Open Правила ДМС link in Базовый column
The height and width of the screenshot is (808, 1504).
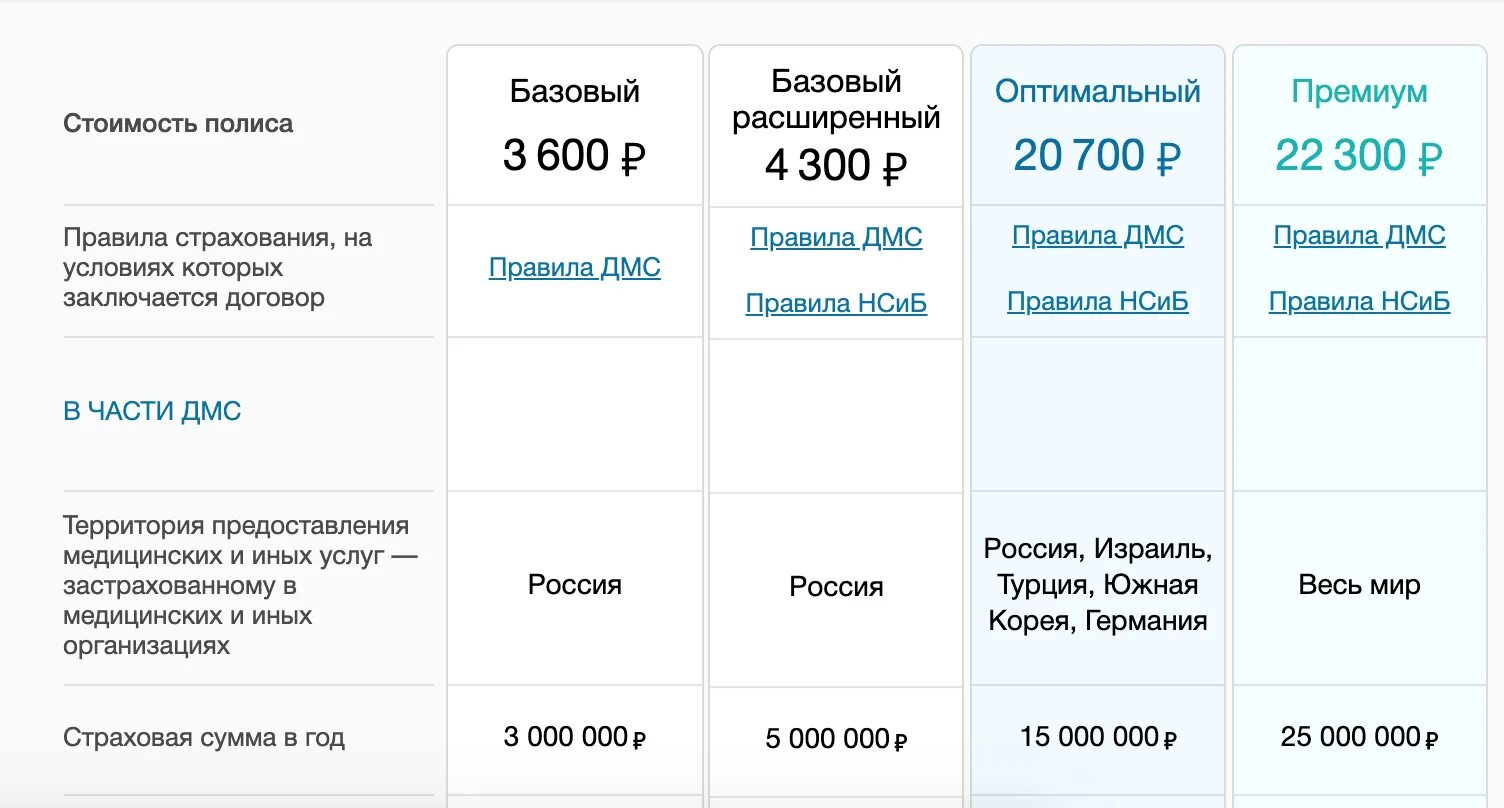(574, 268)
